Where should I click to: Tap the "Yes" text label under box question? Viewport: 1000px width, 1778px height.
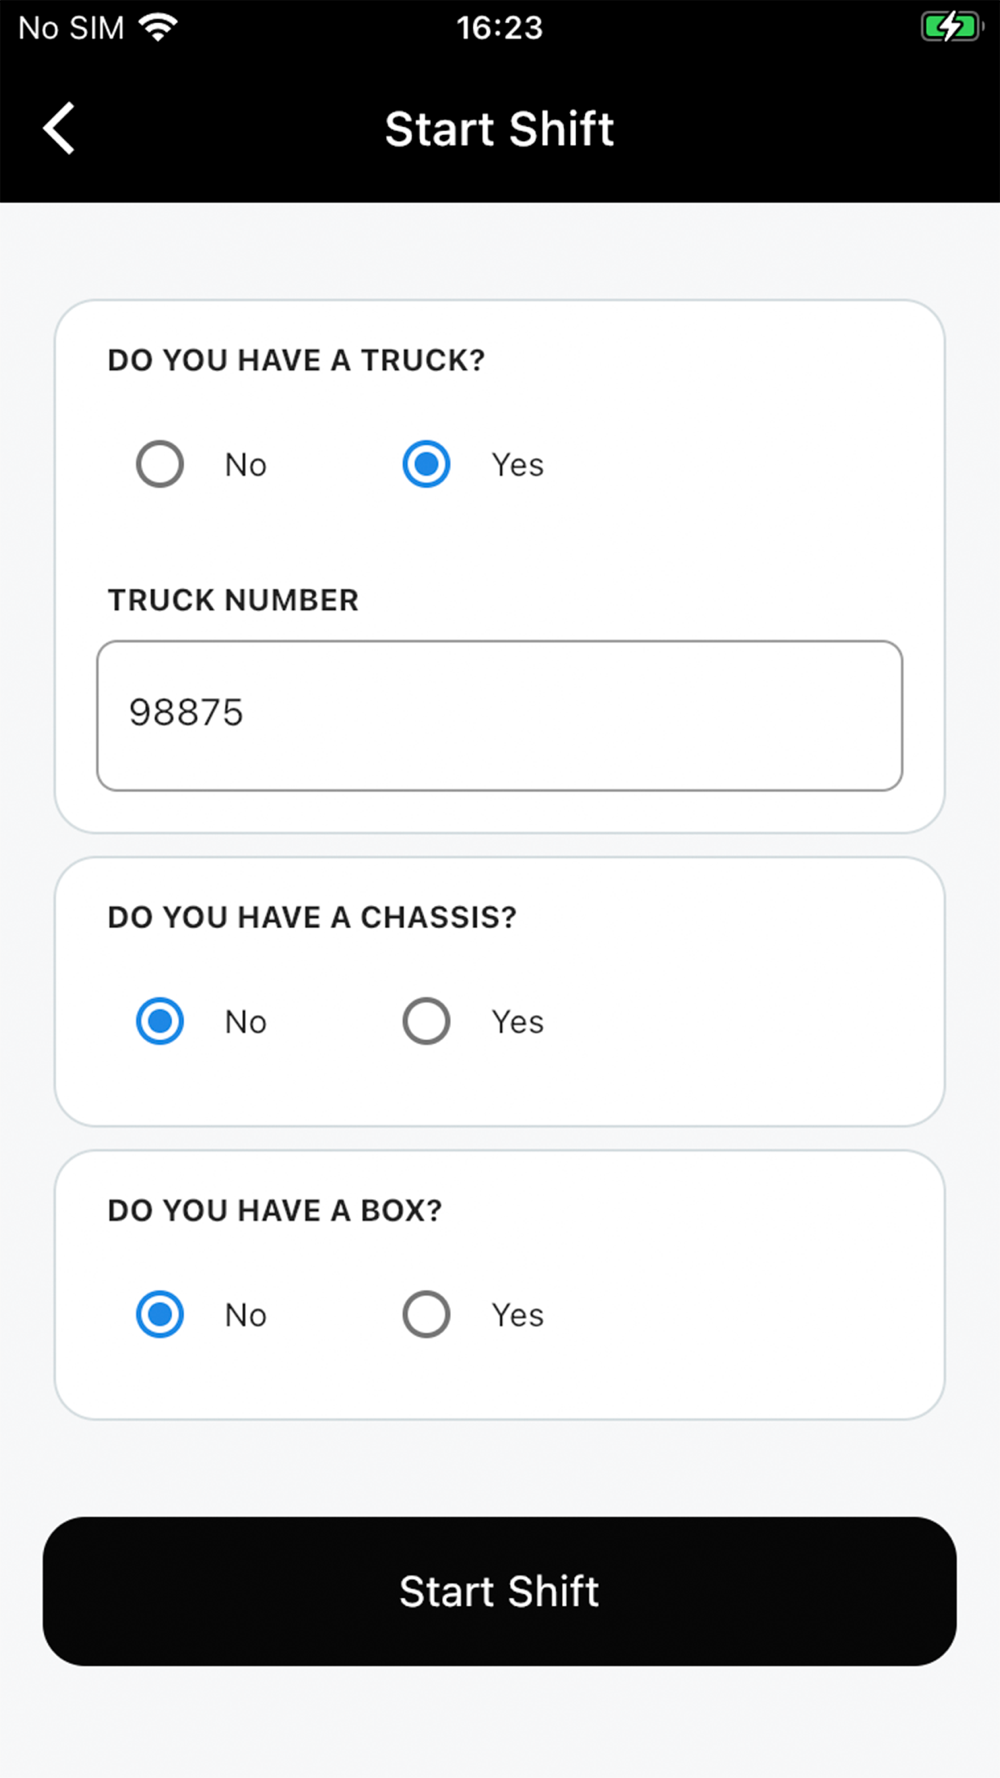coord(517,1315)
